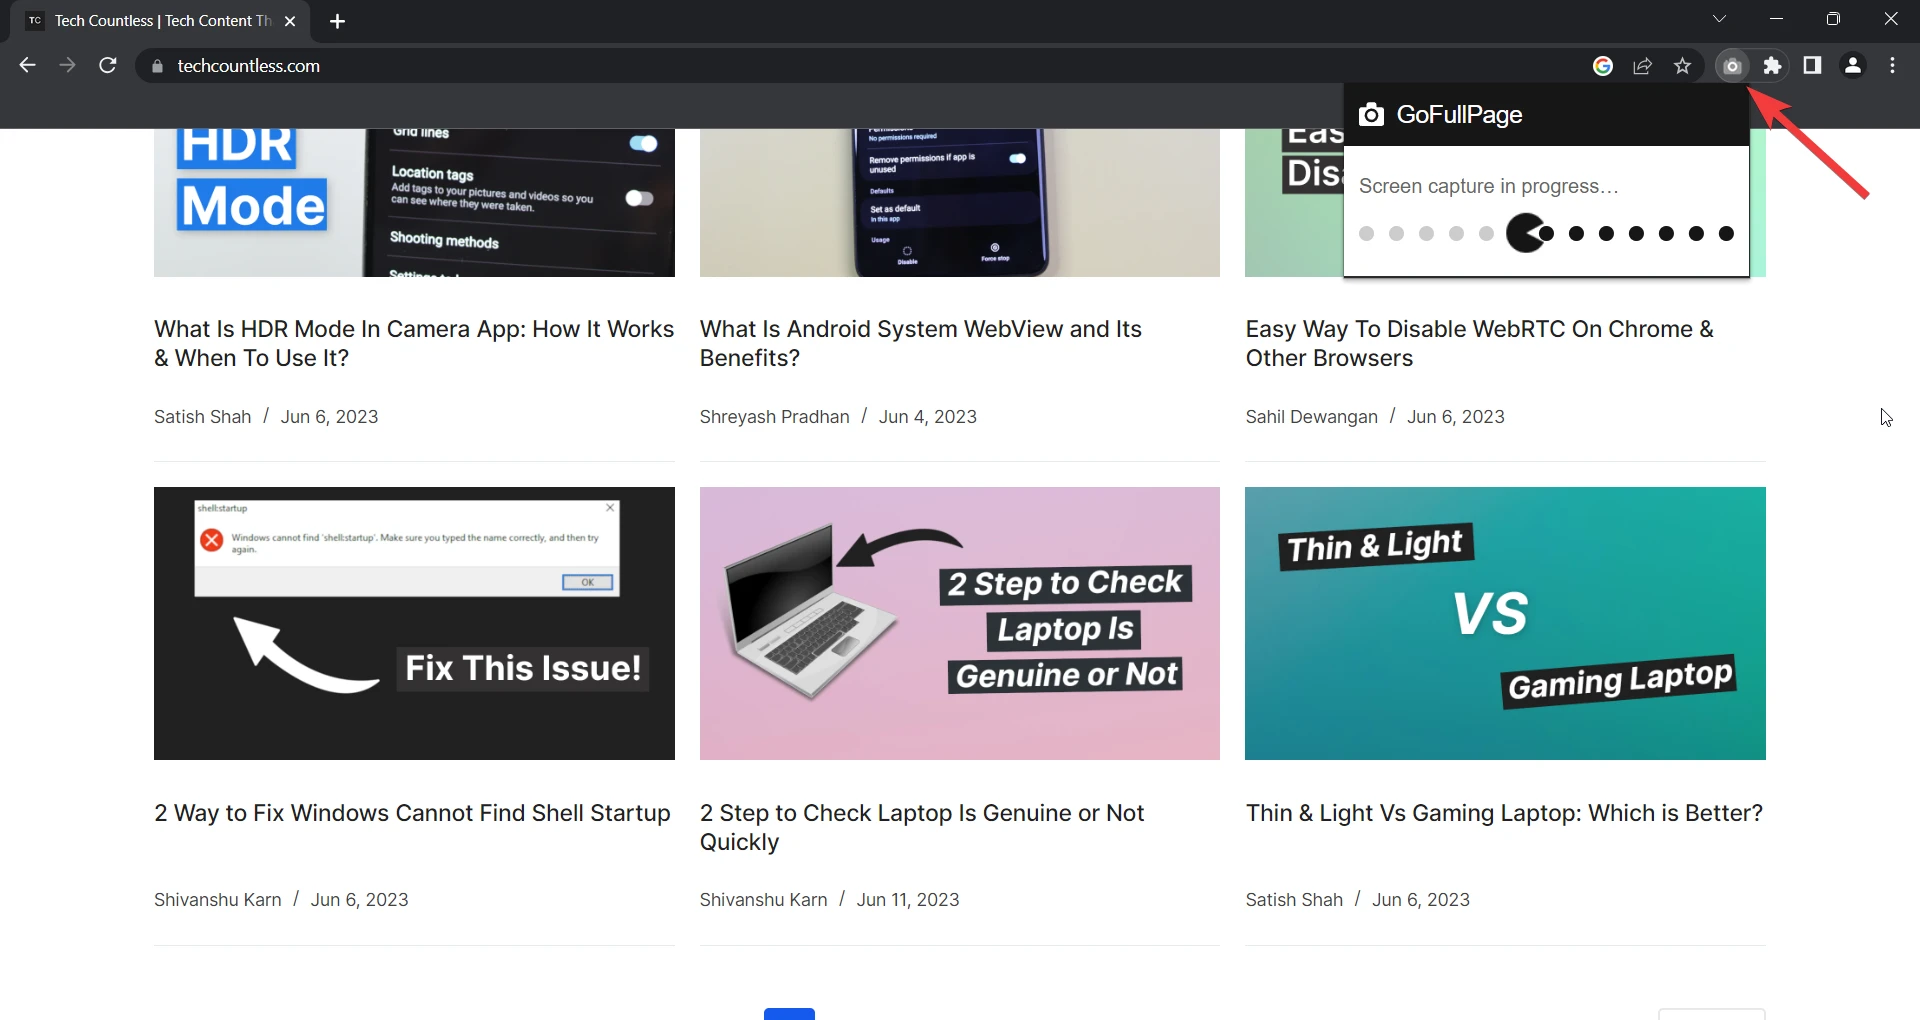Open Chrome three-dot menu
The width and height of the screenshot is (1920, 1020).
pyautogui.click(x=1892, y=66)
